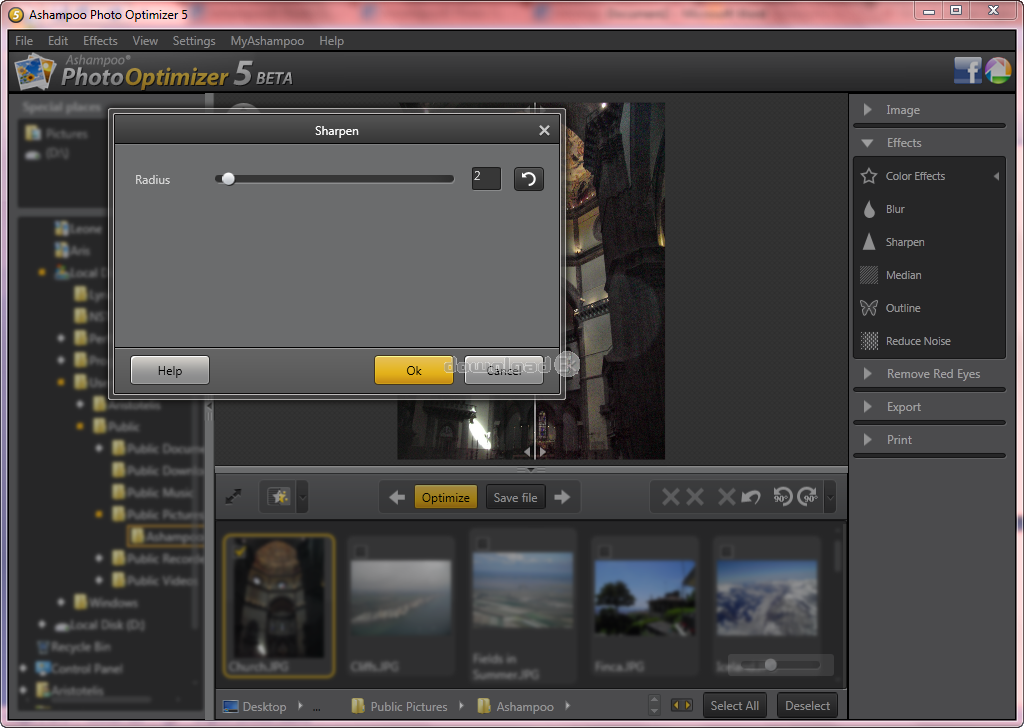Open the MyAshampoo menu
This screenshot has height=728, width=1024.
(x=267, y=40)
